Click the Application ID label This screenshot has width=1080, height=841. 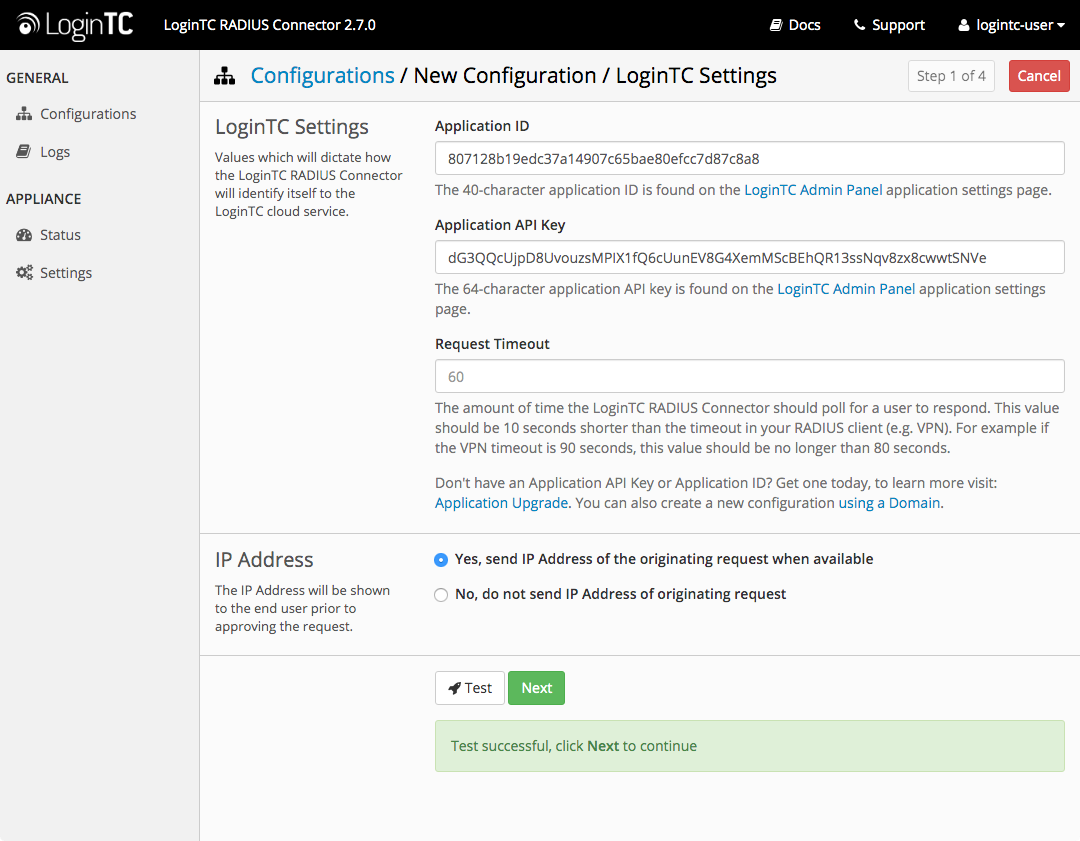point(482,126)
